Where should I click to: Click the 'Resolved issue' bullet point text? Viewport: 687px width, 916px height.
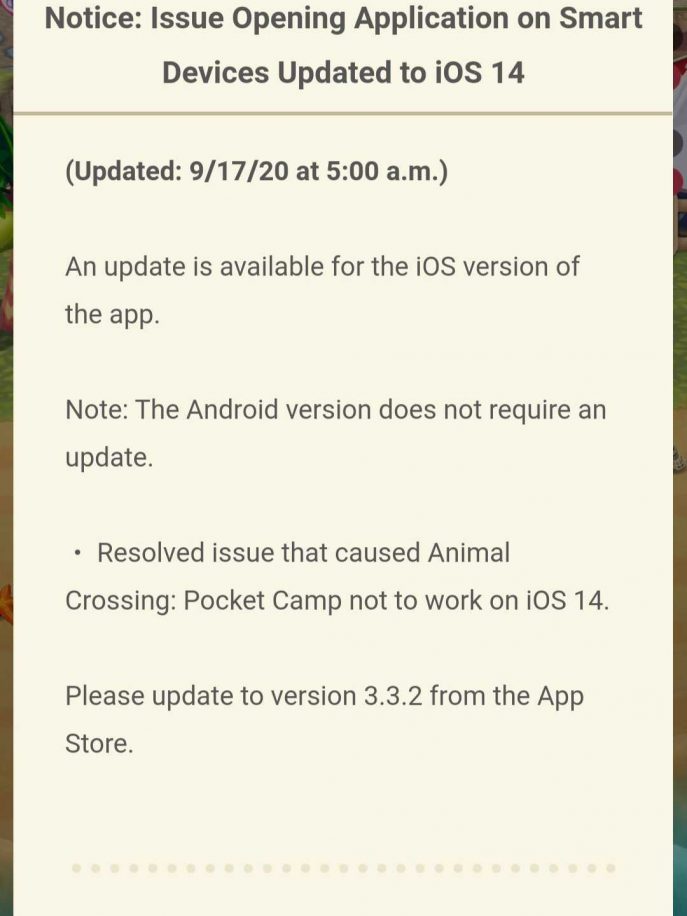tap(337, 577)
